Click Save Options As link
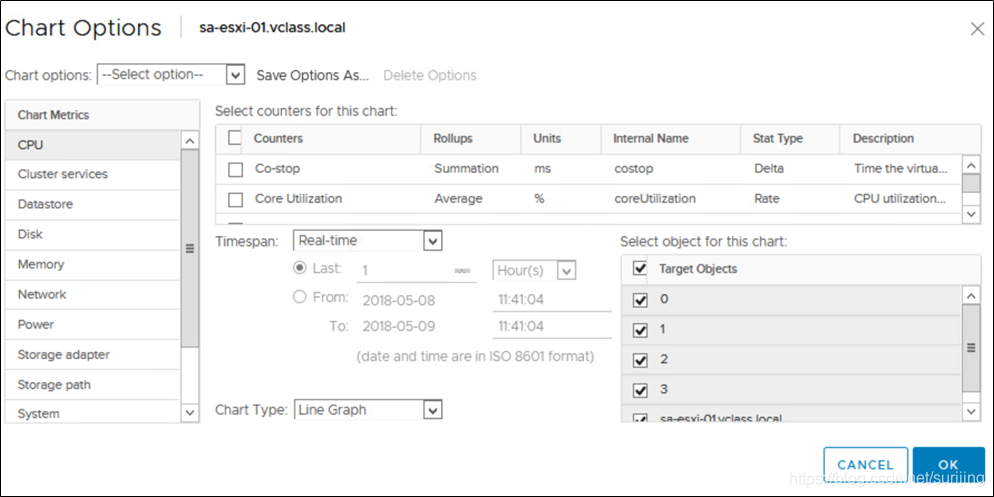The height and width of the screenshot is (497, 994). pos(312,75)
